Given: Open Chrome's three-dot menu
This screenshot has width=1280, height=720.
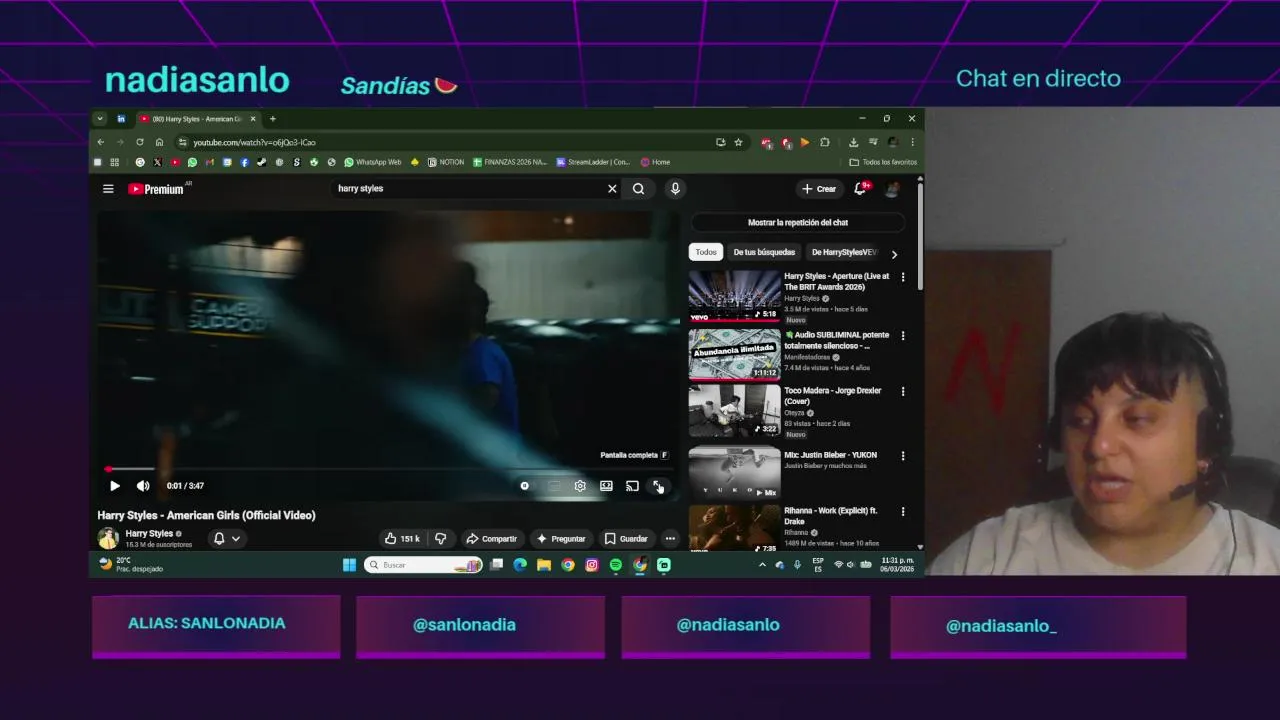Looking at the screenshot, I should point(912,142).
